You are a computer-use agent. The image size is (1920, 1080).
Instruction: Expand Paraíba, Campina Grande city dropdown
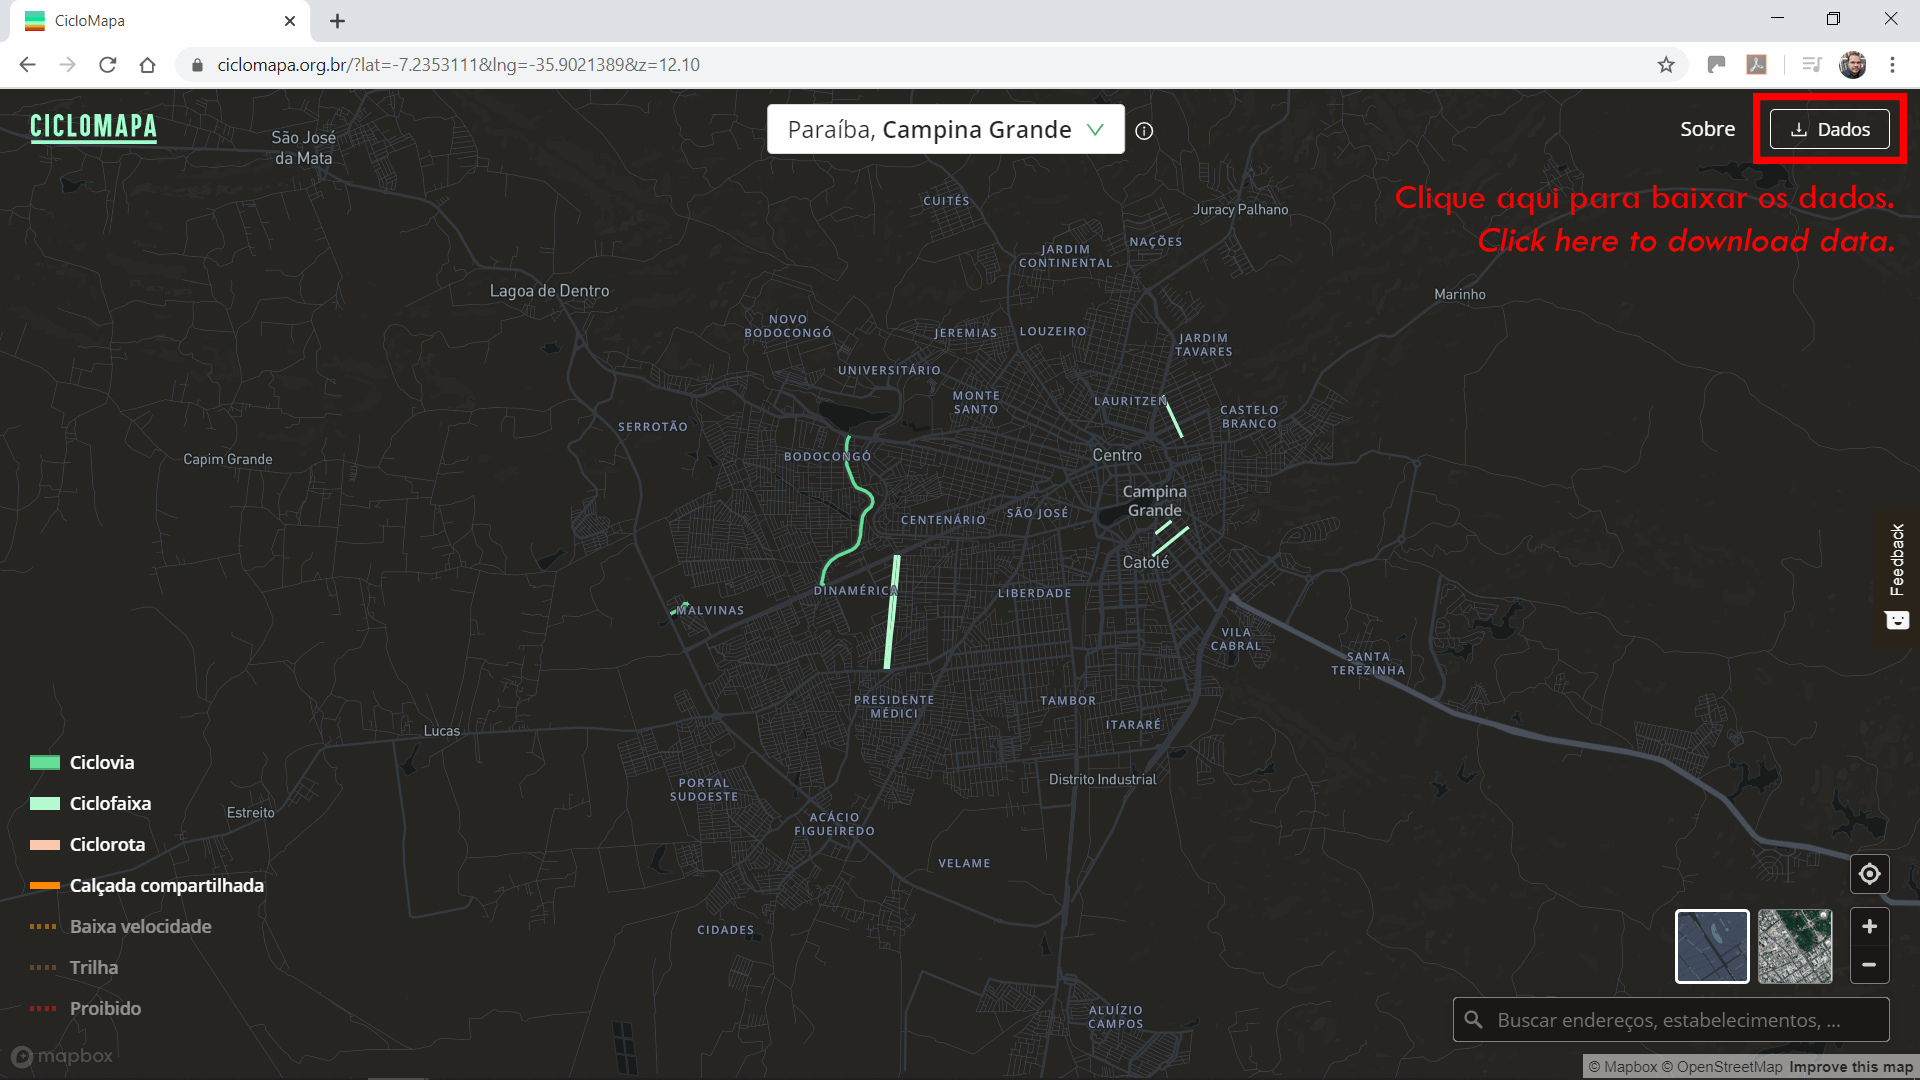[x=945, y=130]
